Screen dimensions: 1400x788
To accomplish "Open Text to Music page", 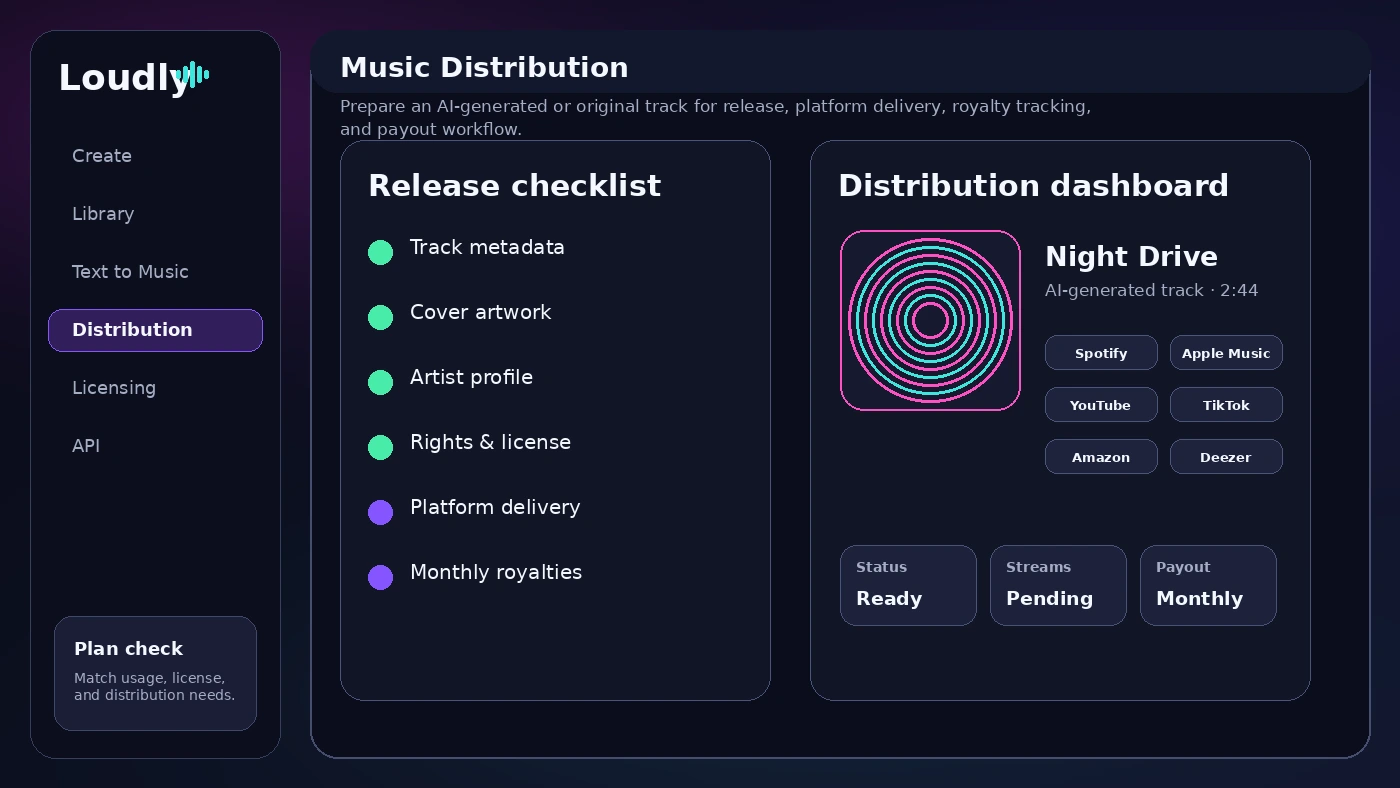I will click(x=130, y=272).
